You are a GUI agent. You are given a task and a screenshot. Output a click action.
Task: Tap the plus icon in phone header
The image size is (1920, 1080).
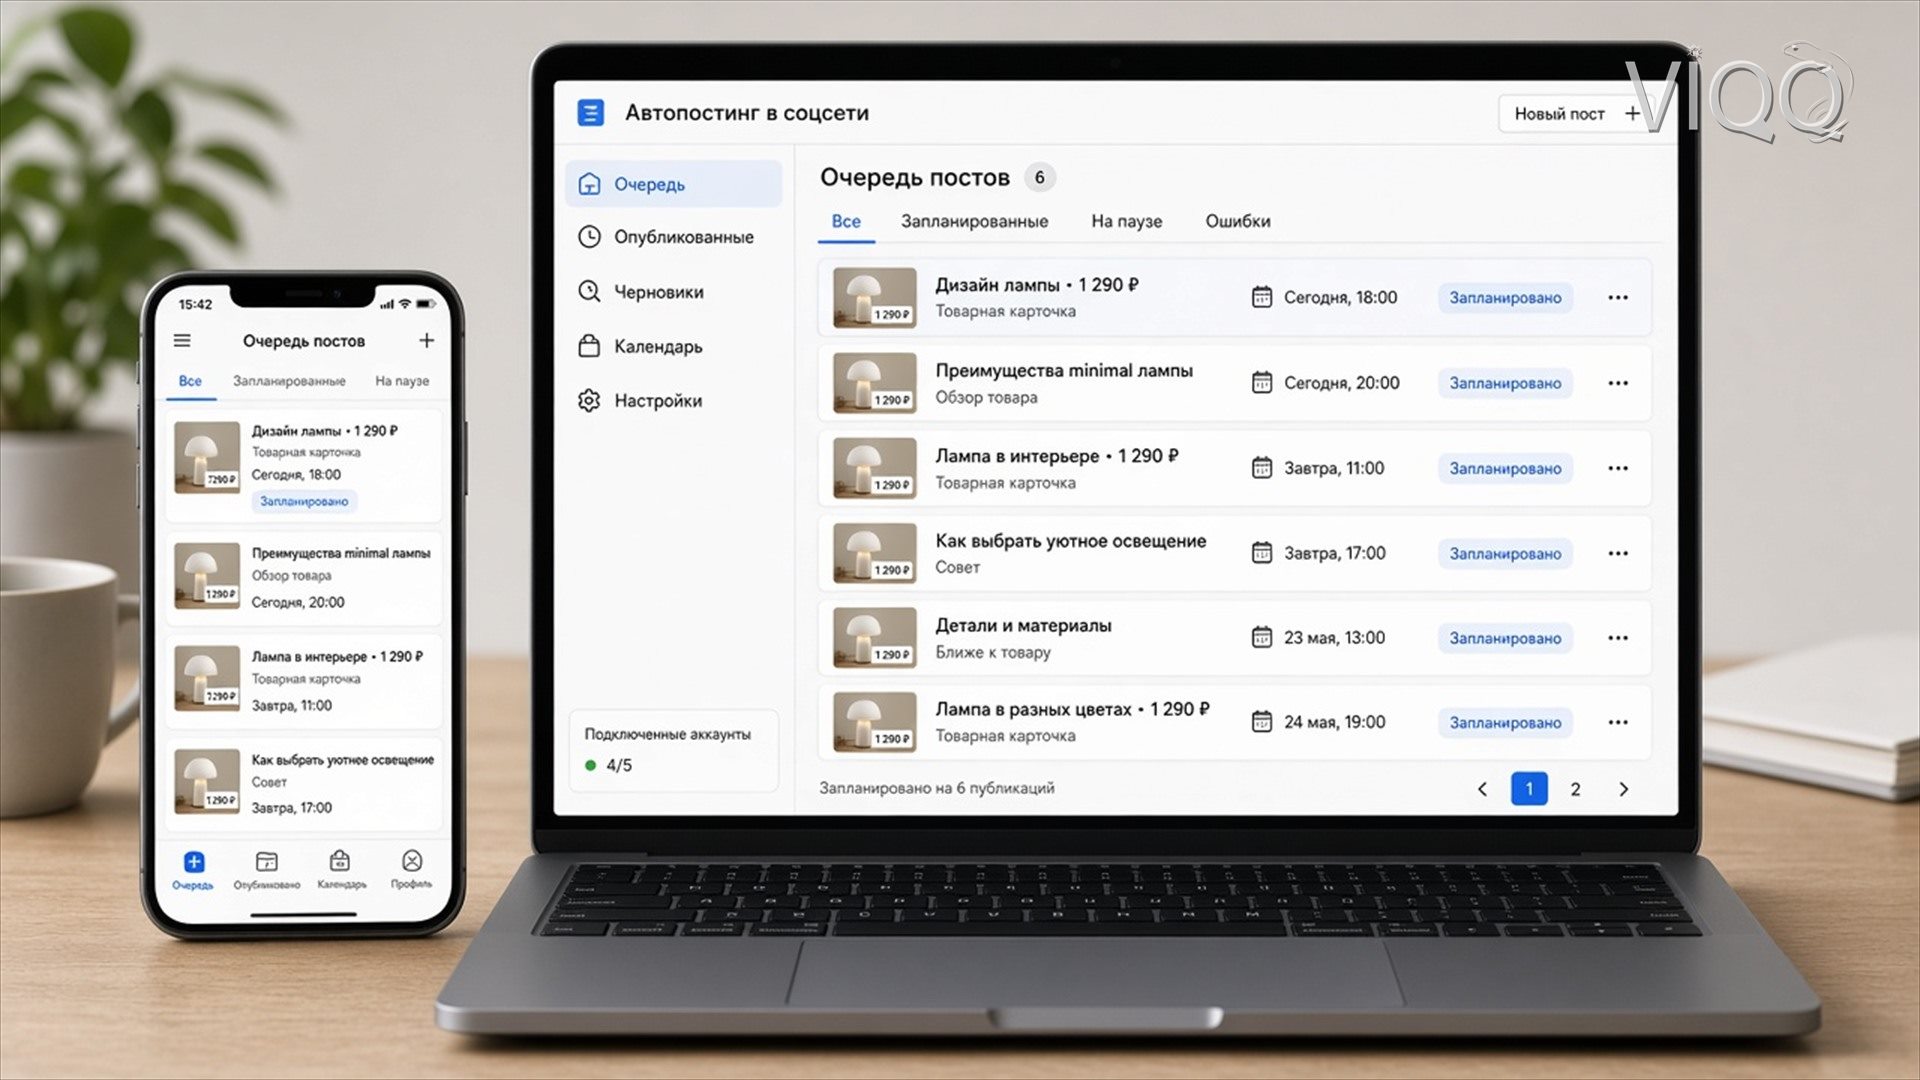tap(426, 341)
